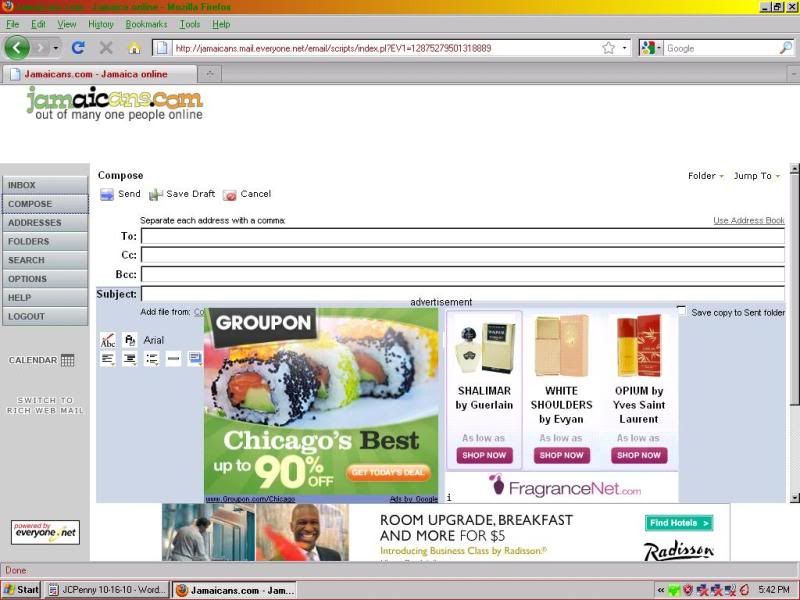Click the blue insert image icon in toolbar
The width and height of the screenshot is (800, 600).
click(195, 359)
